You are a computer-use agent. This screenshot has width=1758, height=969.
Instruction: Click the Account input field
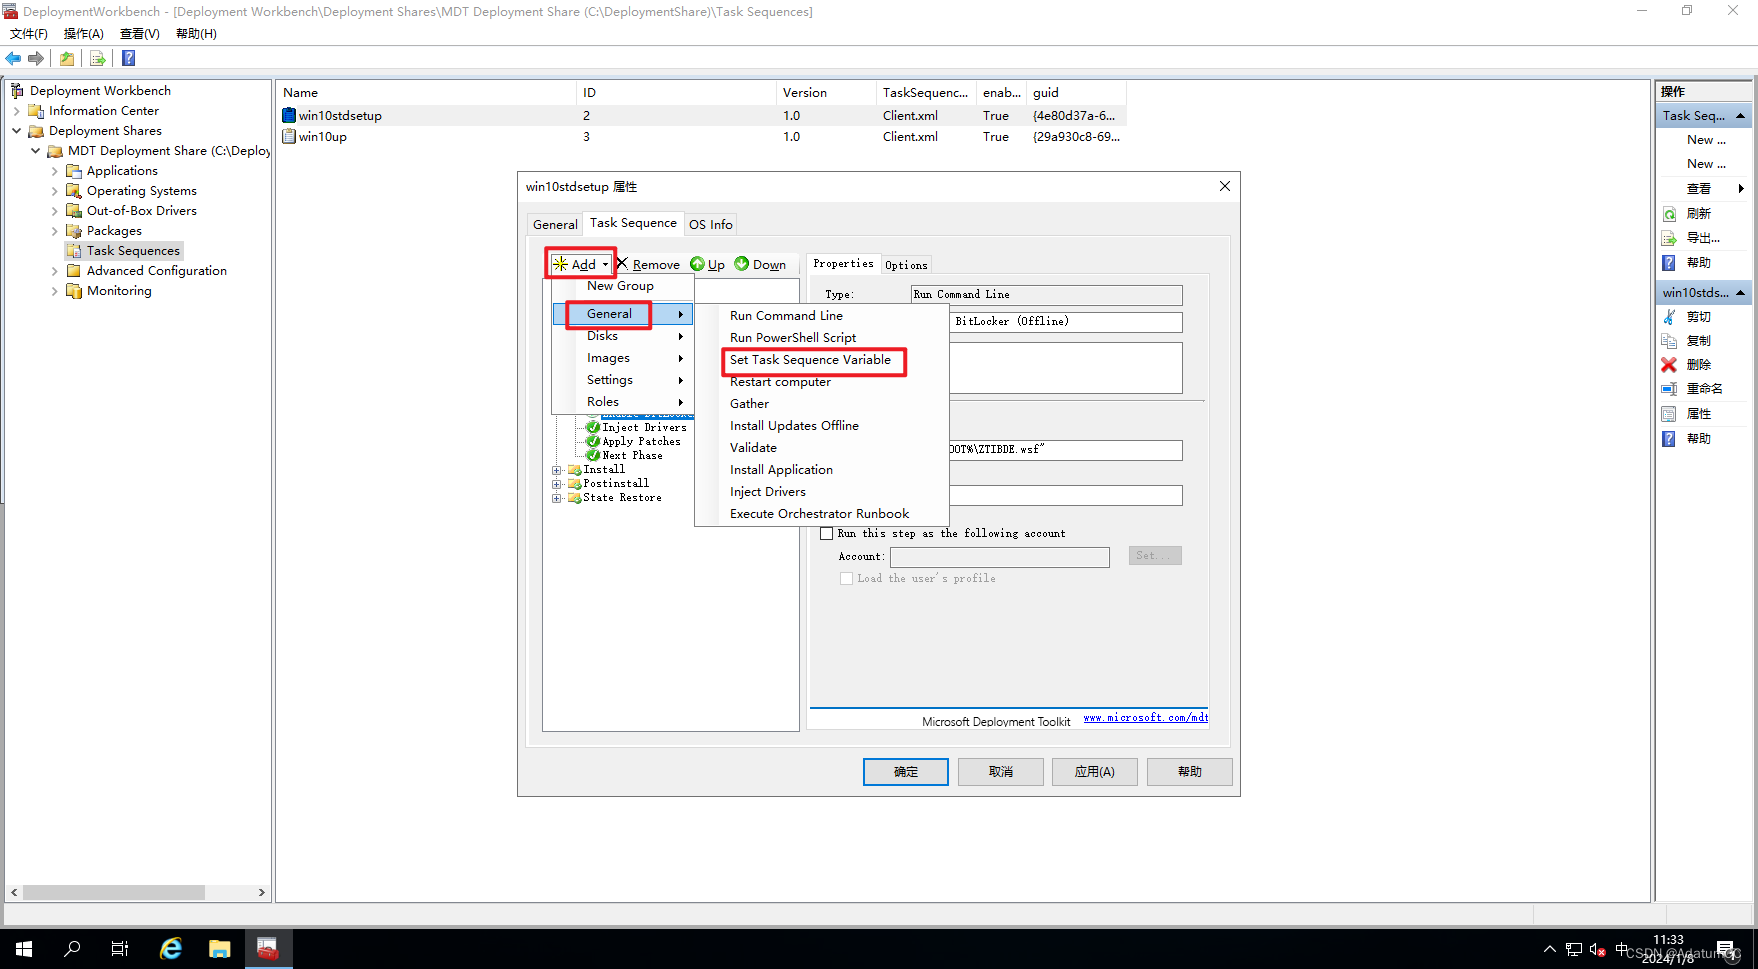click(1000, 557)
